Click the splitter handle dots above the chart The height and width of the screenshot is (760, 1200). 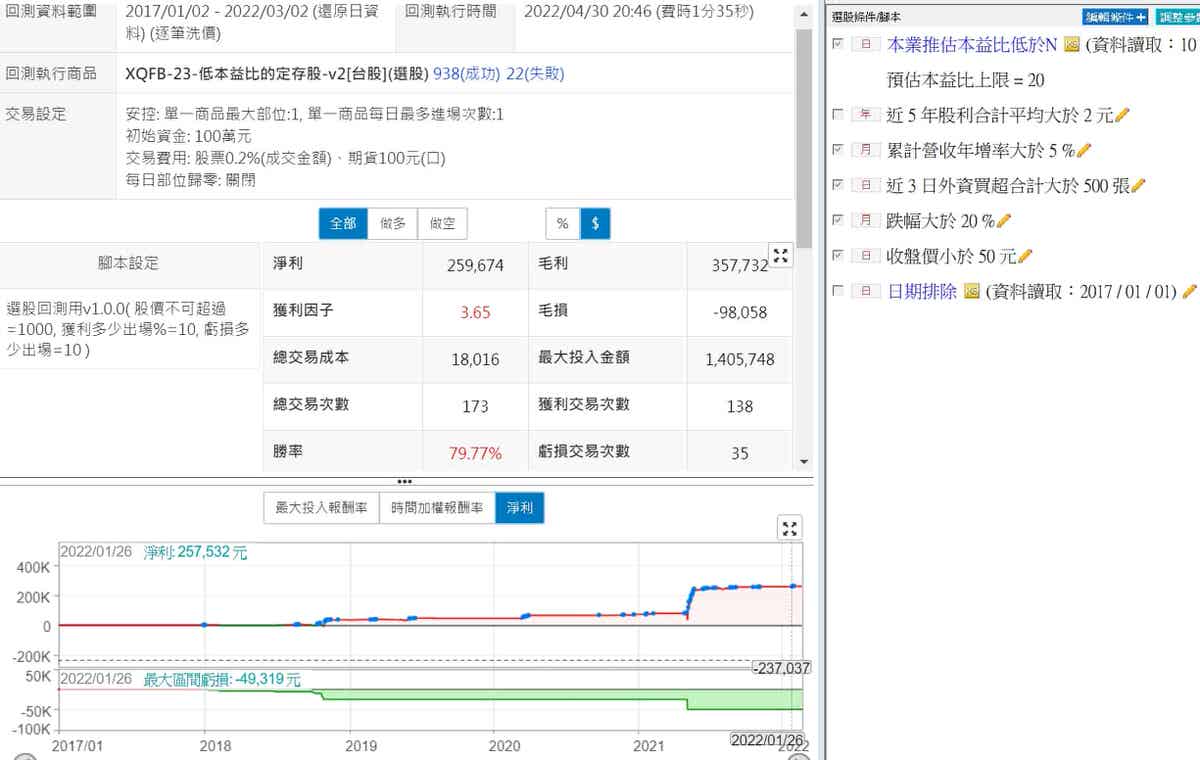point(405,481)
